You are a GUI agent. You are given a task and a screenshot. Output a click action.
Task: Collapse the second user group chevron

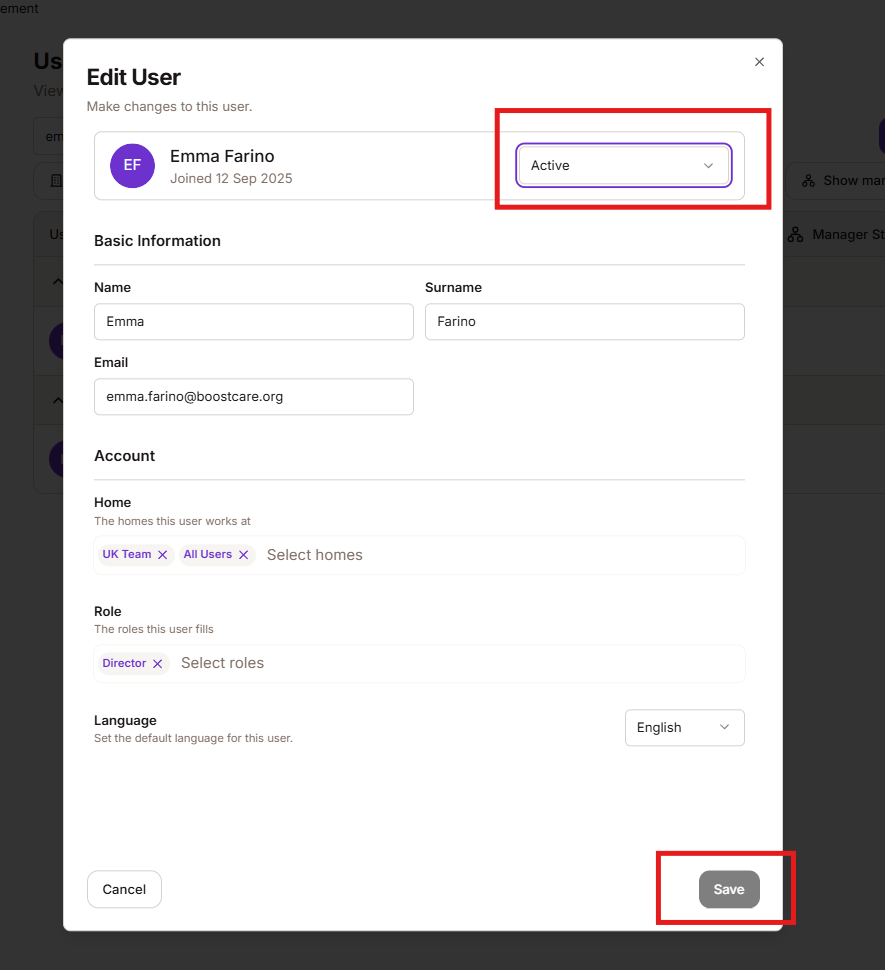56,401
